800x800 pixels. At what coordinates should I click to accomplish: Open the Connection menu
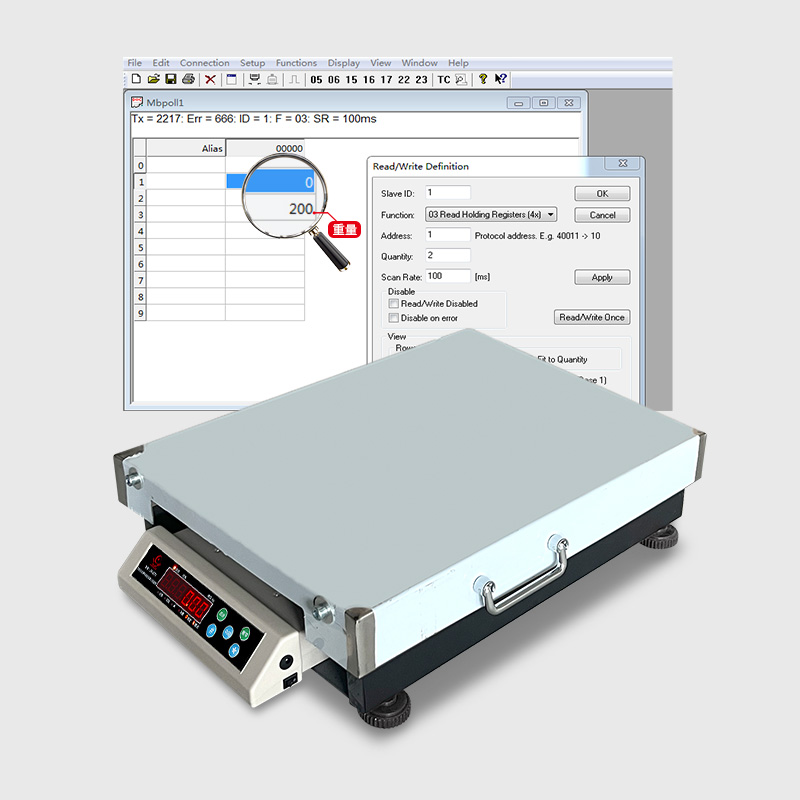(204, 63)
